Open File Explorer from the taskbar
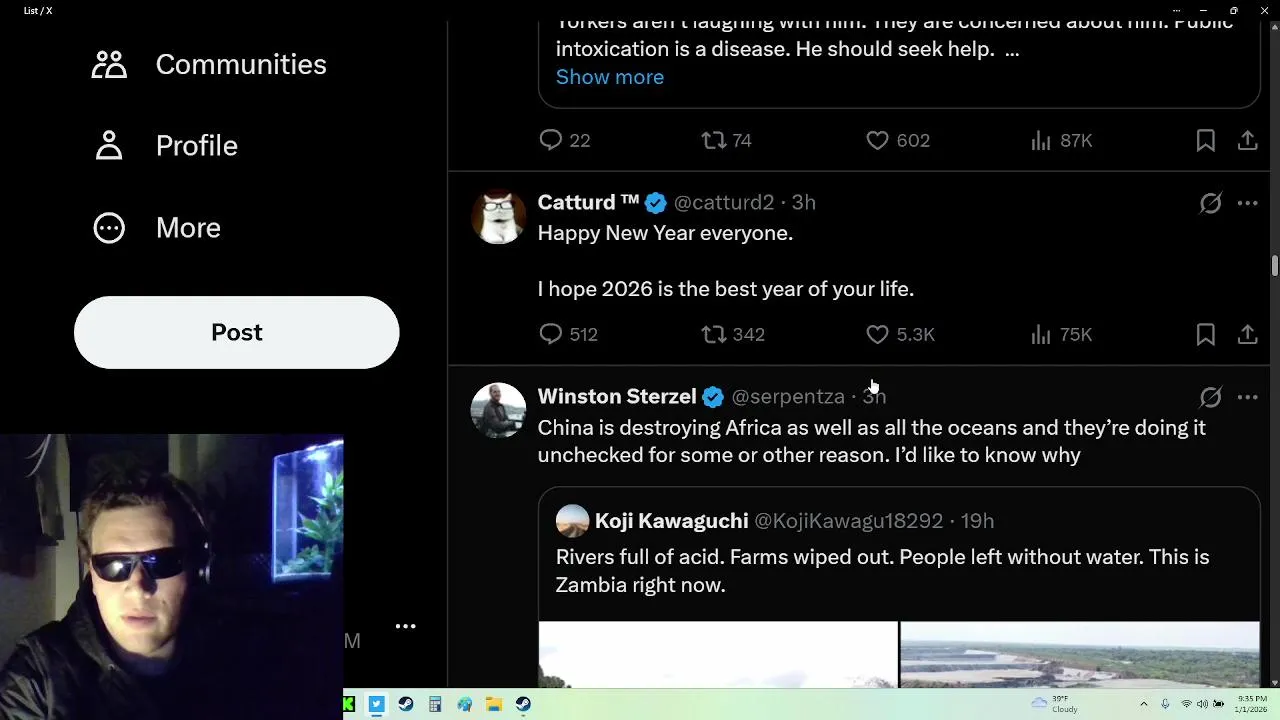 (493, 704)
